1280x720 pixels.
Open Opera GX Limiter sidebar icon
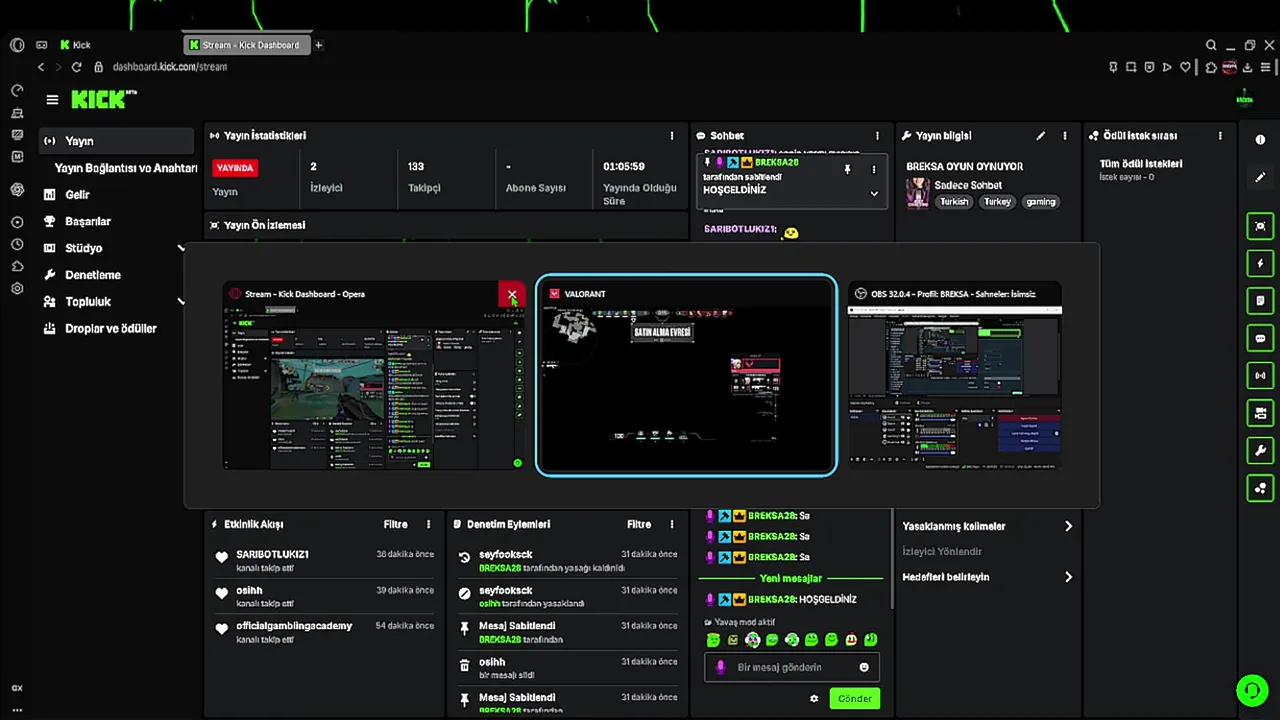tap(17, 90)
